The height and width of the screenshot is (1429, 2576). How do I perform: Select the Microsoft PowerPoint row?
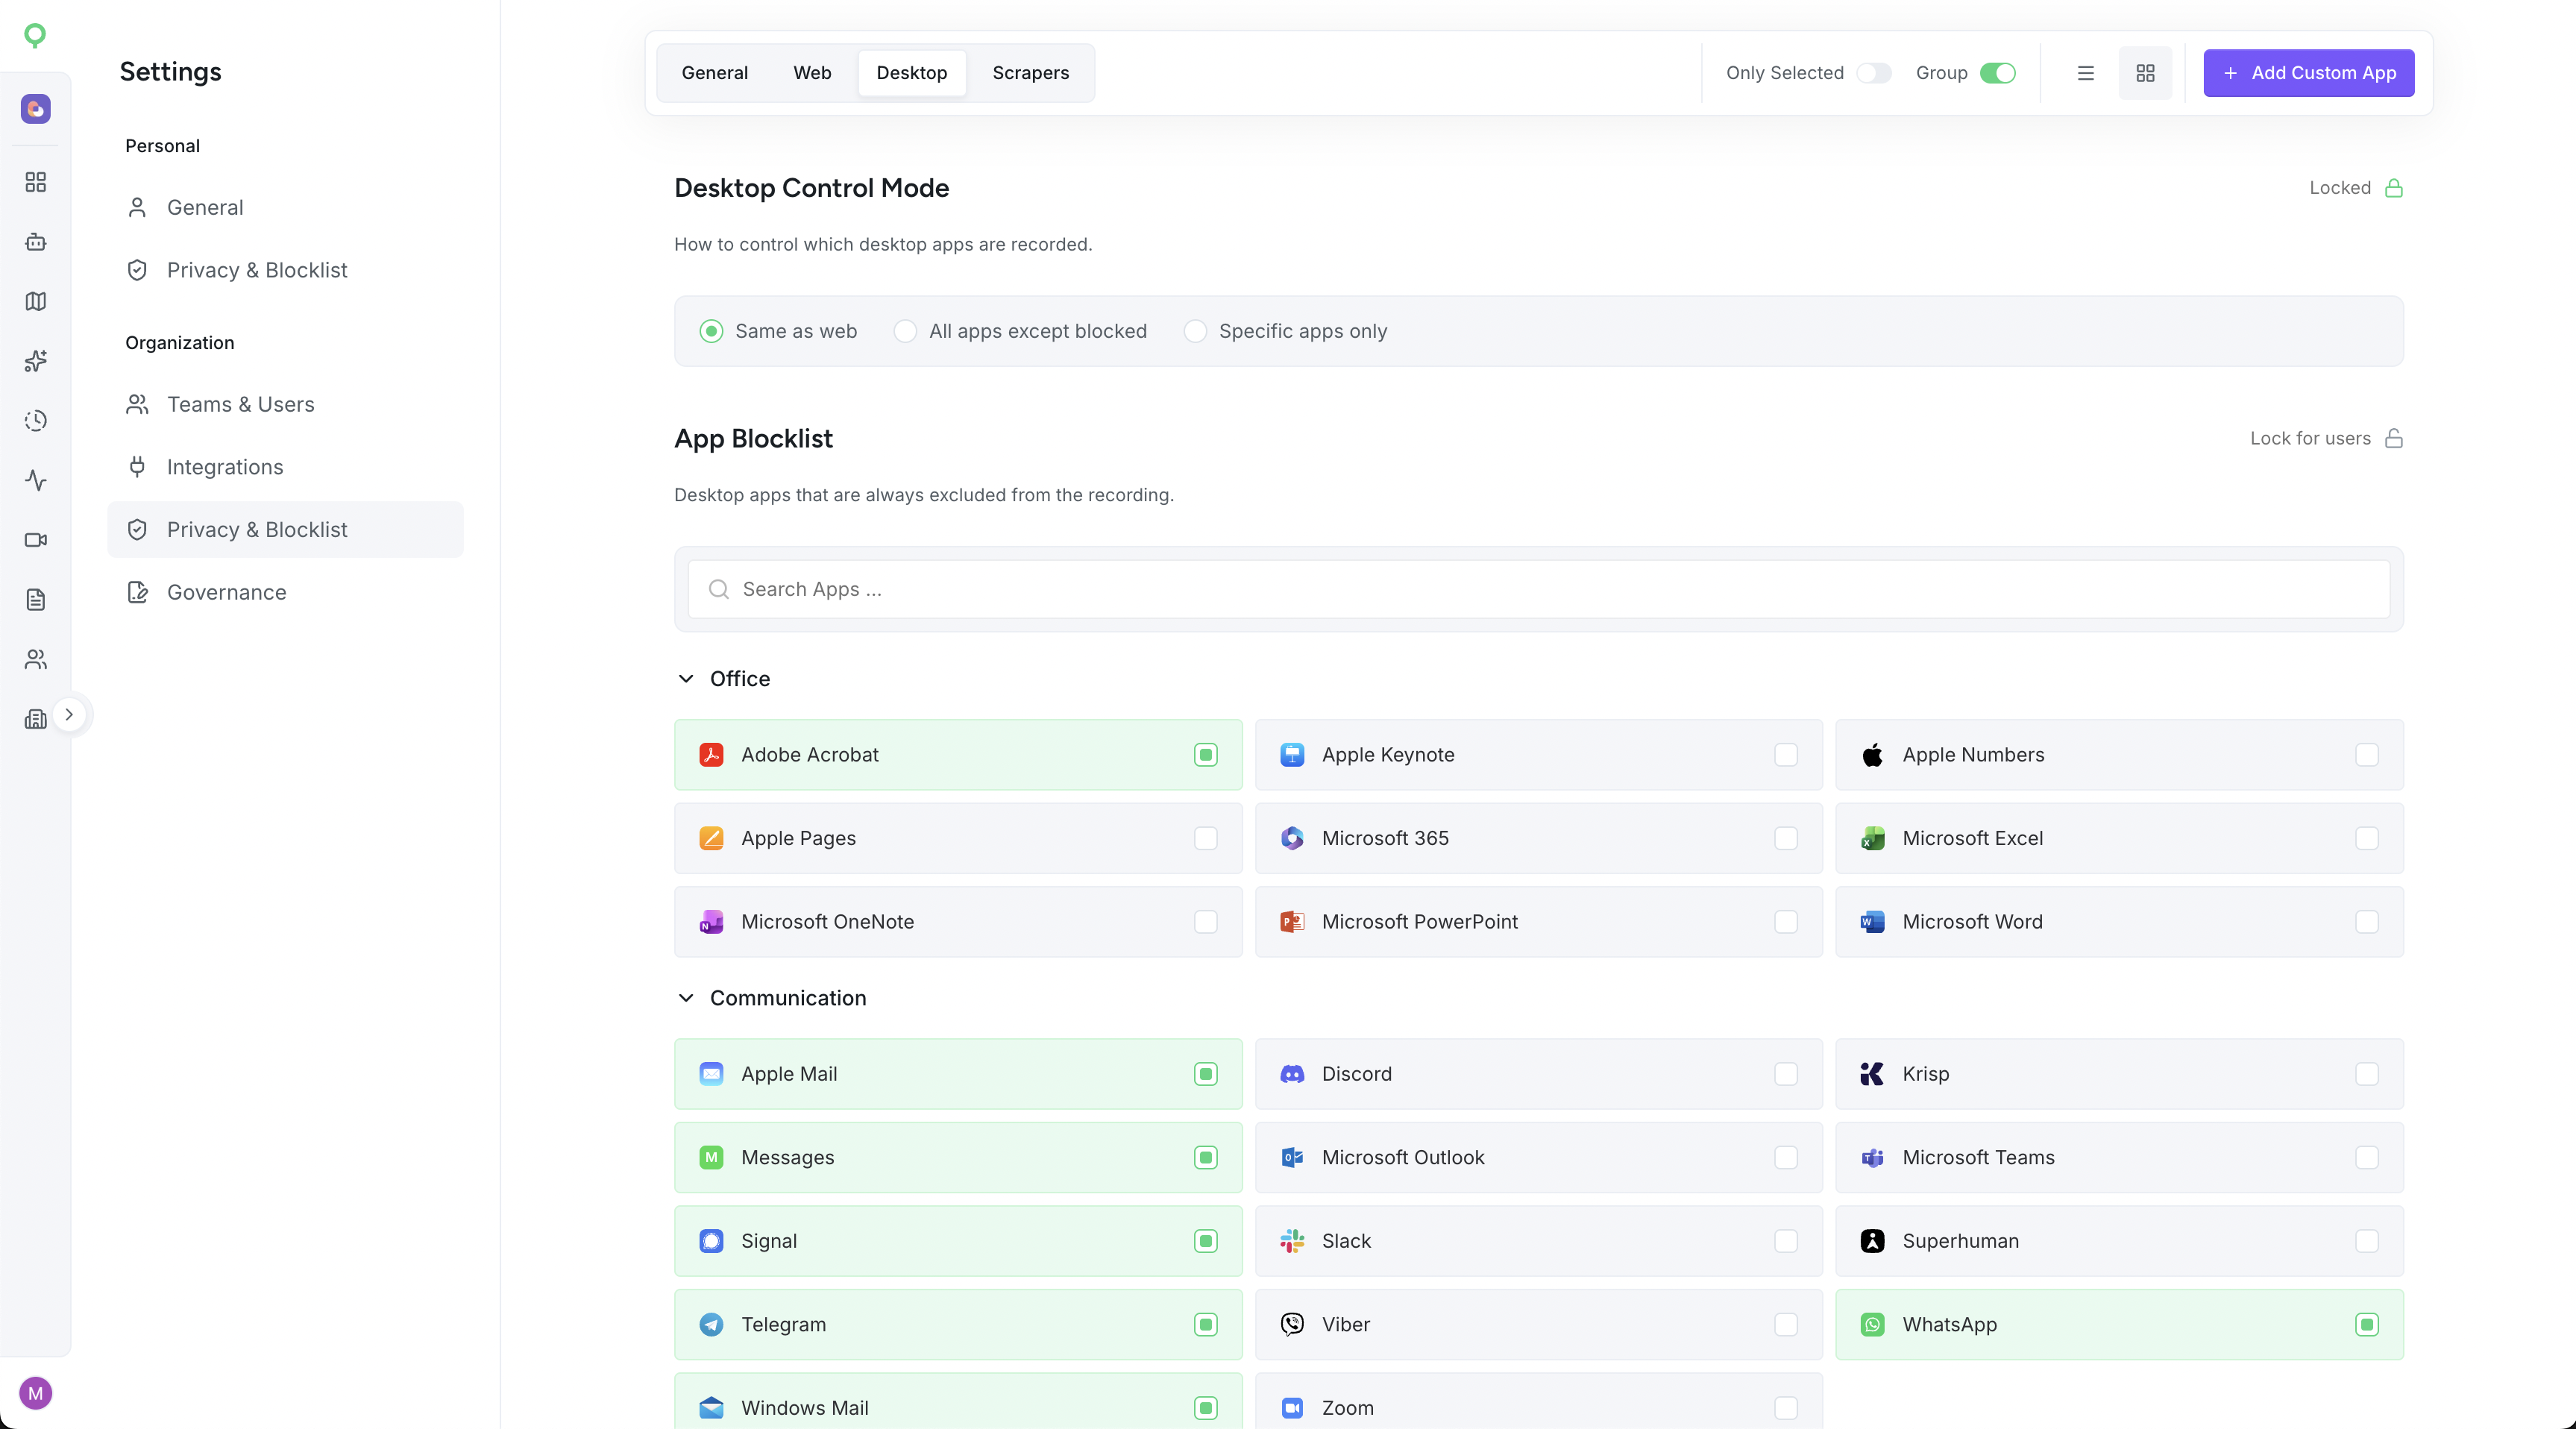pyautogui.click(x=1539, y=922)
